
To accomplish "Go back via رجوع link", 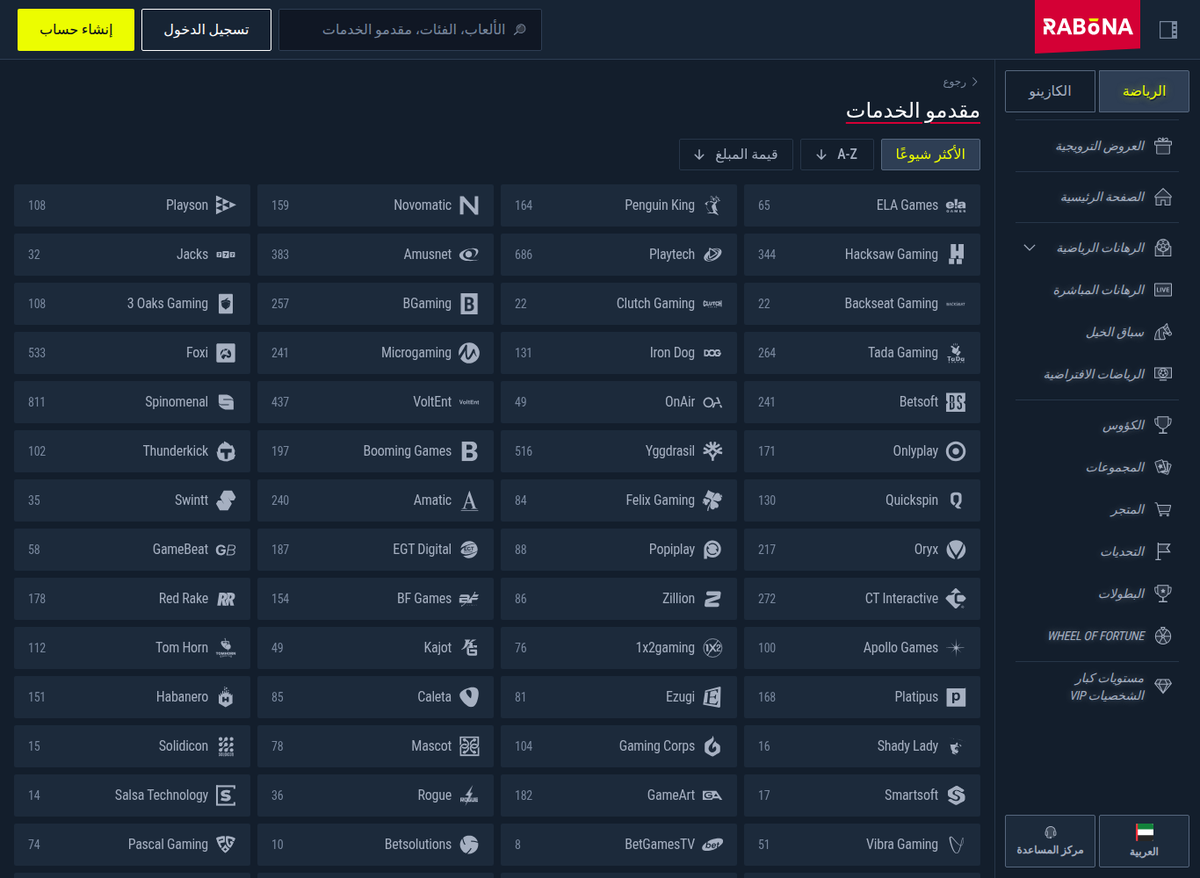I will tap(960, 81).
